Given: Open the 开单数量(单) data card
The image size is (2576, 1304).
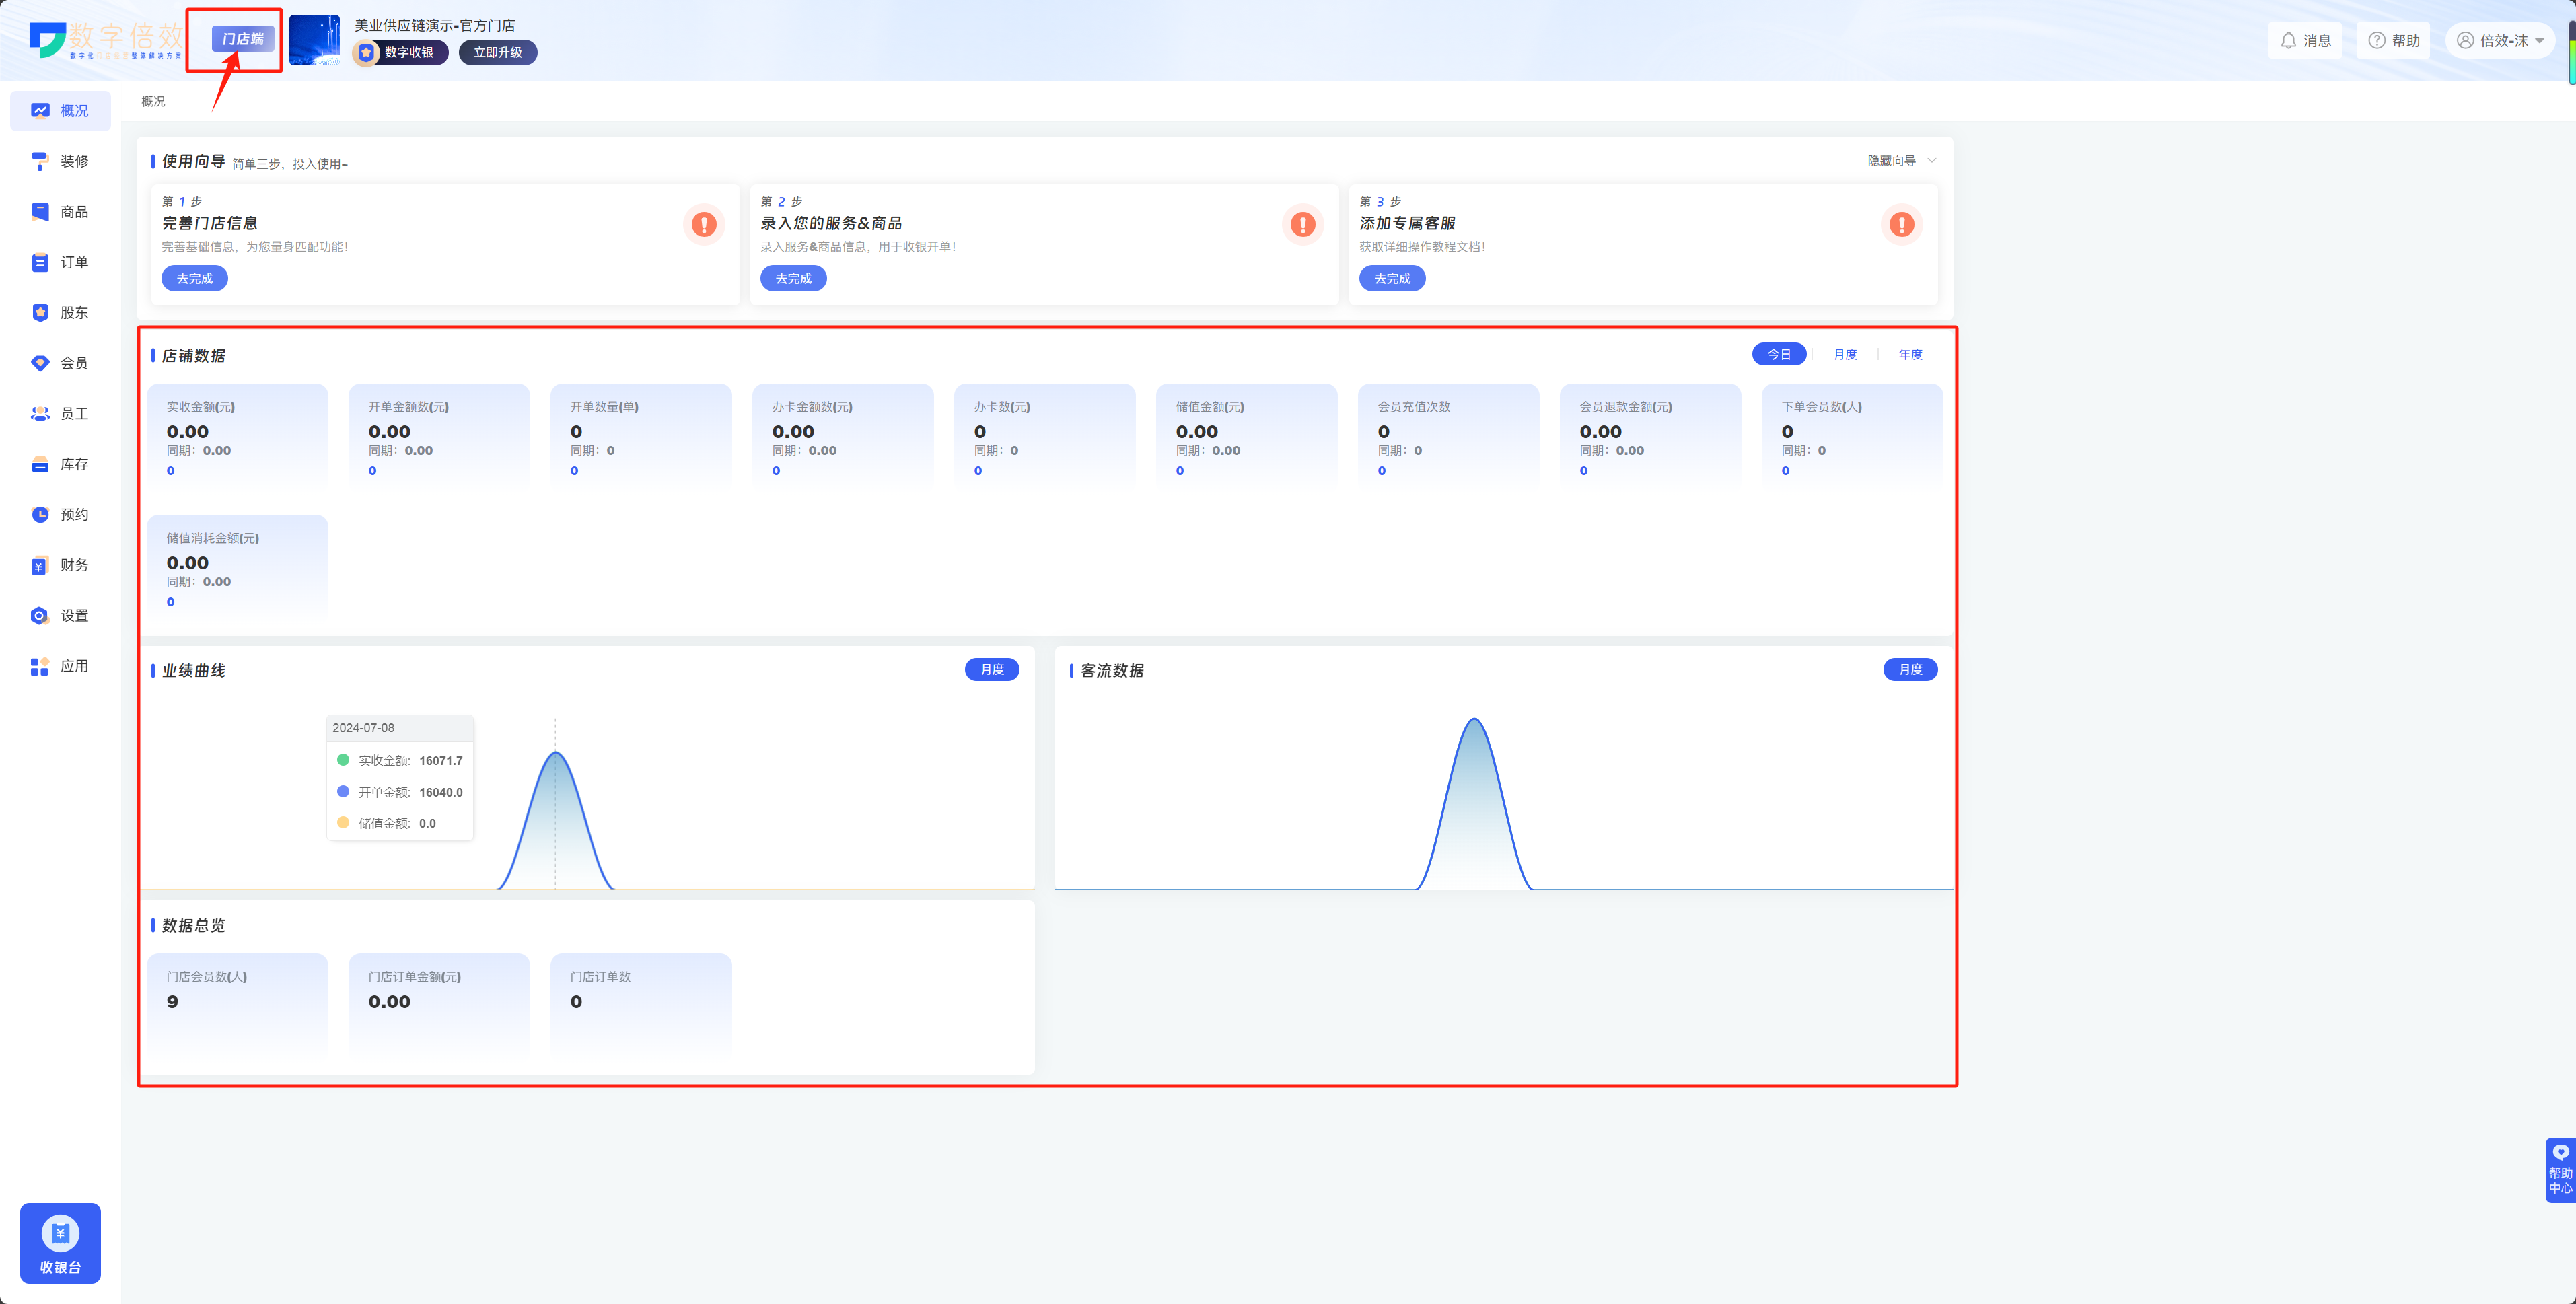Looking at the screenshot, I should 641,438.
